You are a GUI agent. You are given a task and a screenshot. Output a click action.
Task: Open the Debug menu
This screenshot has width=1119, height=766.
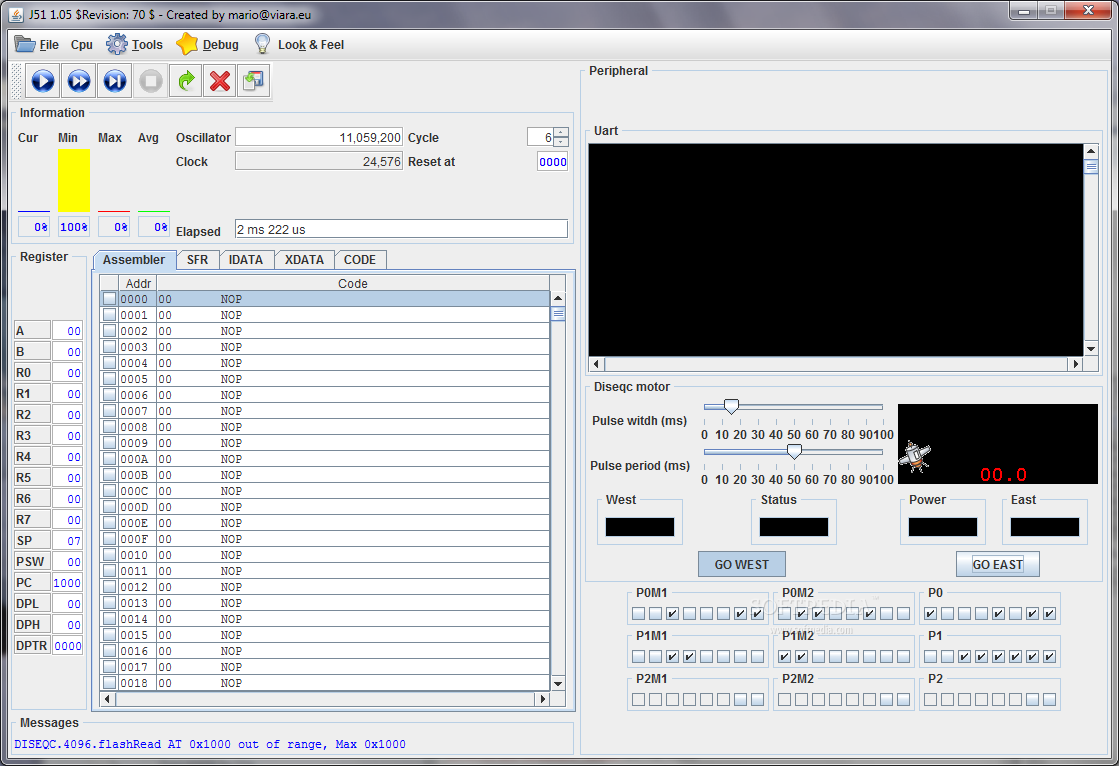208,44
